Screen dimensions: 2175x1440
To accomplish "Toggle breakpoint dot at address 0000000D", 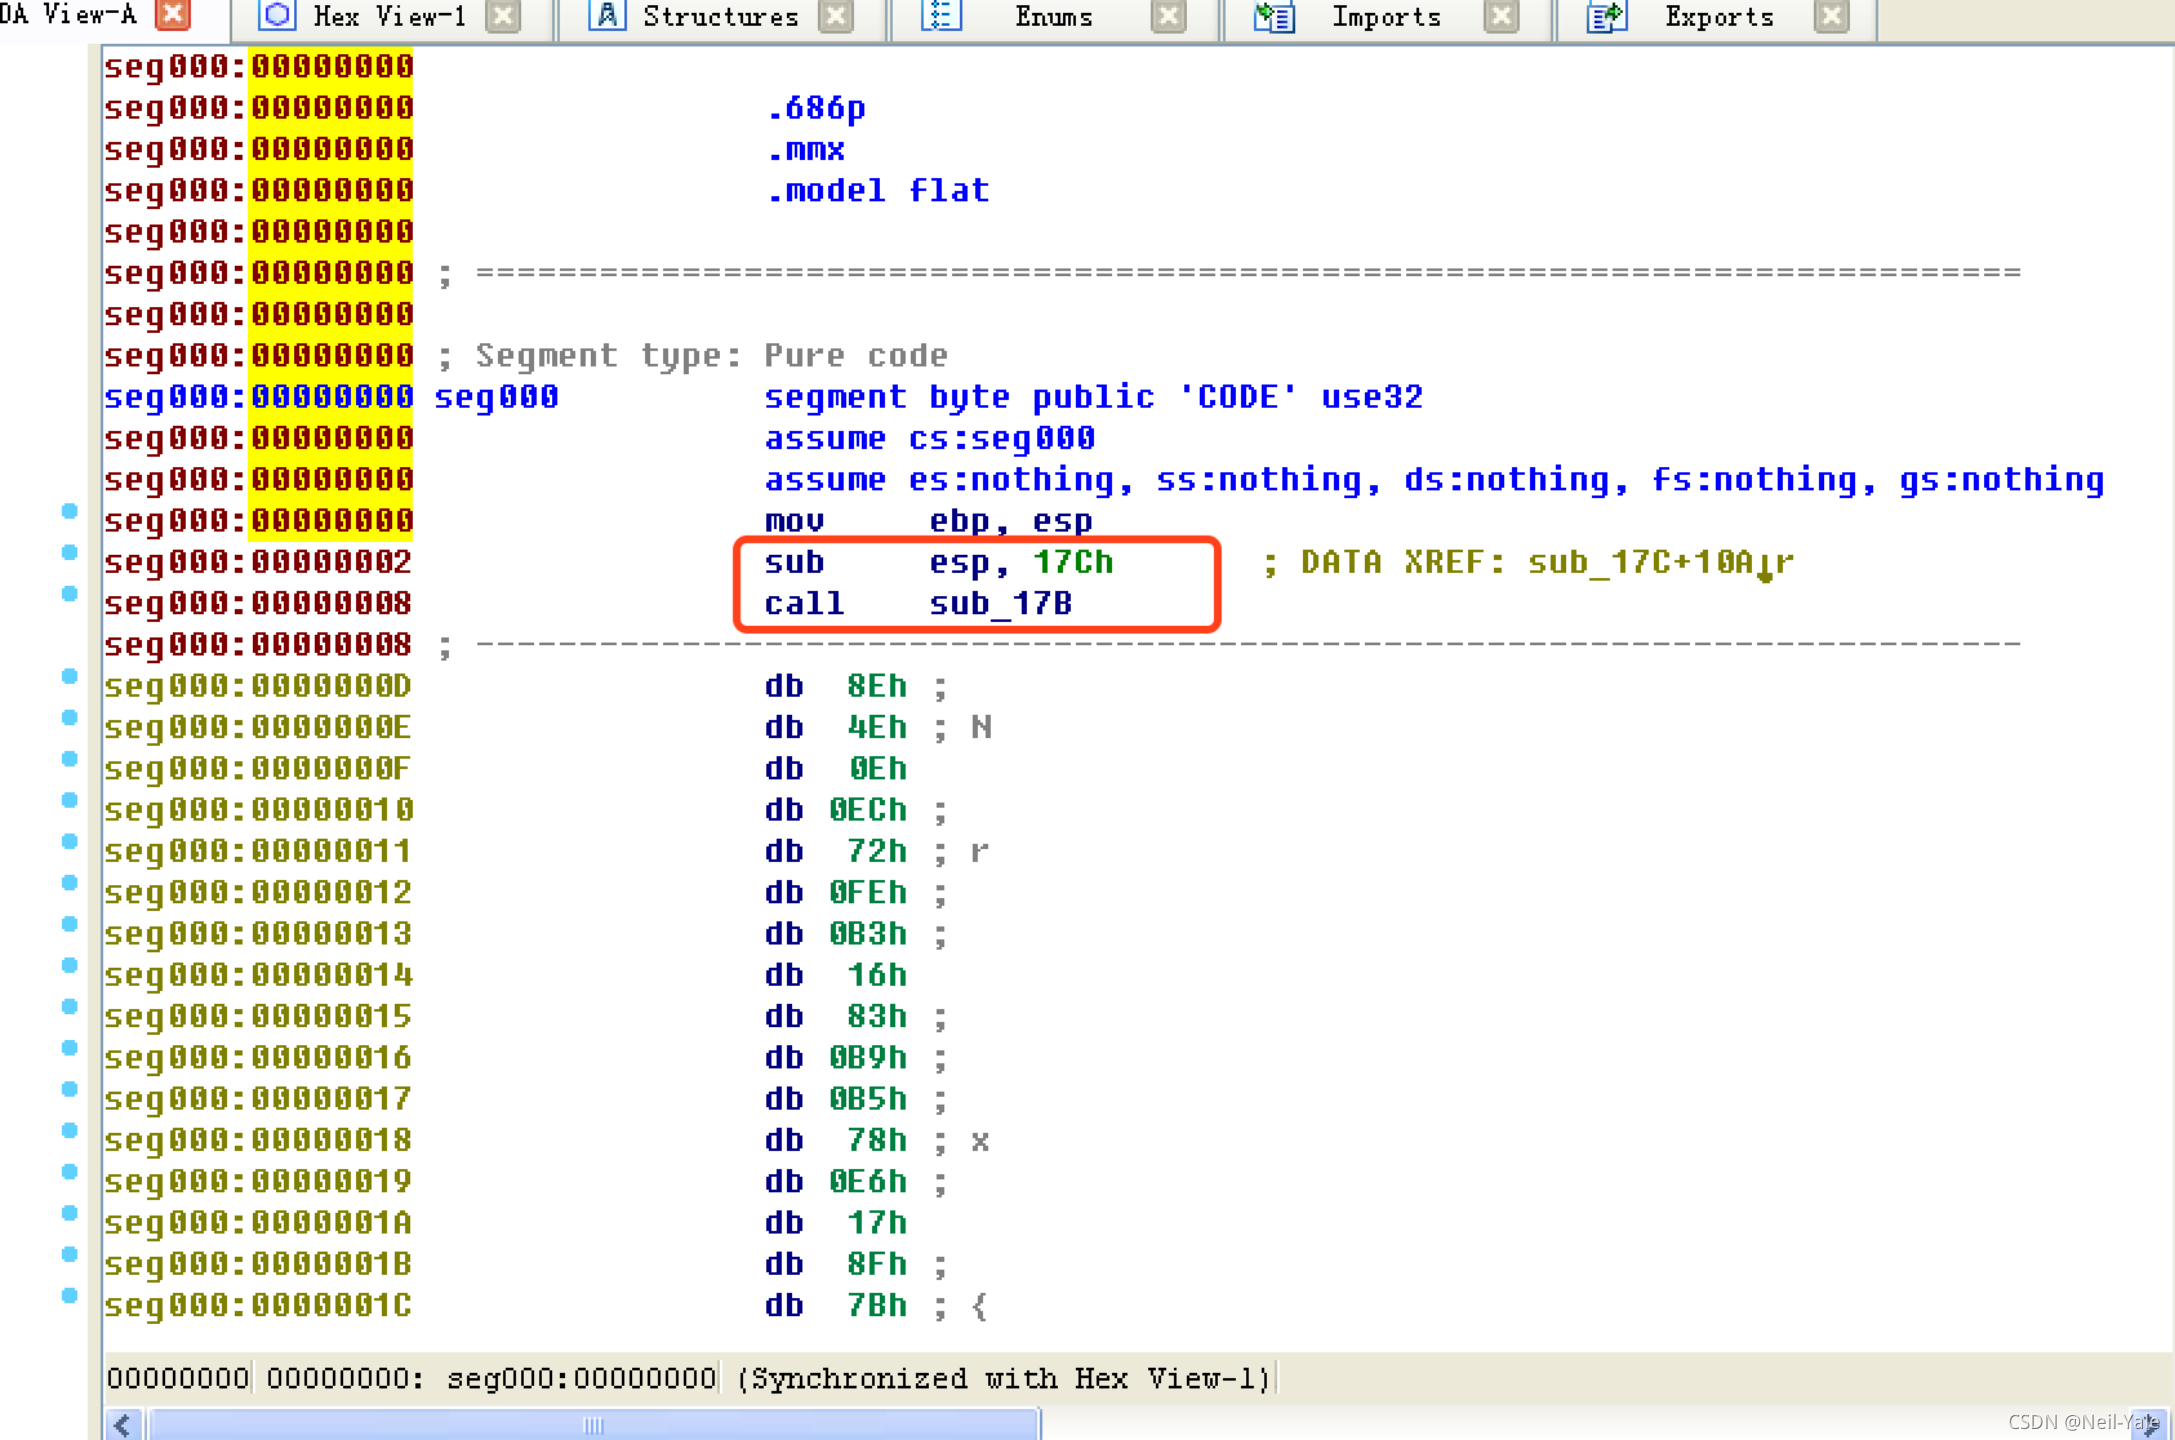I will coord(69,676).
